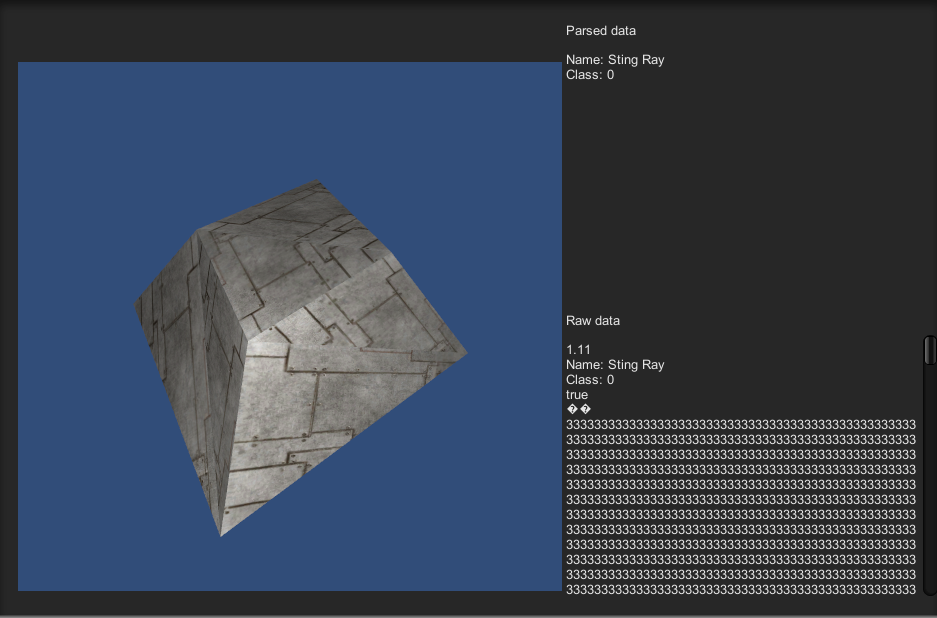
Task: Click "Name: Sting Ray" under Parsed data
Action: (x=615, y=60)
